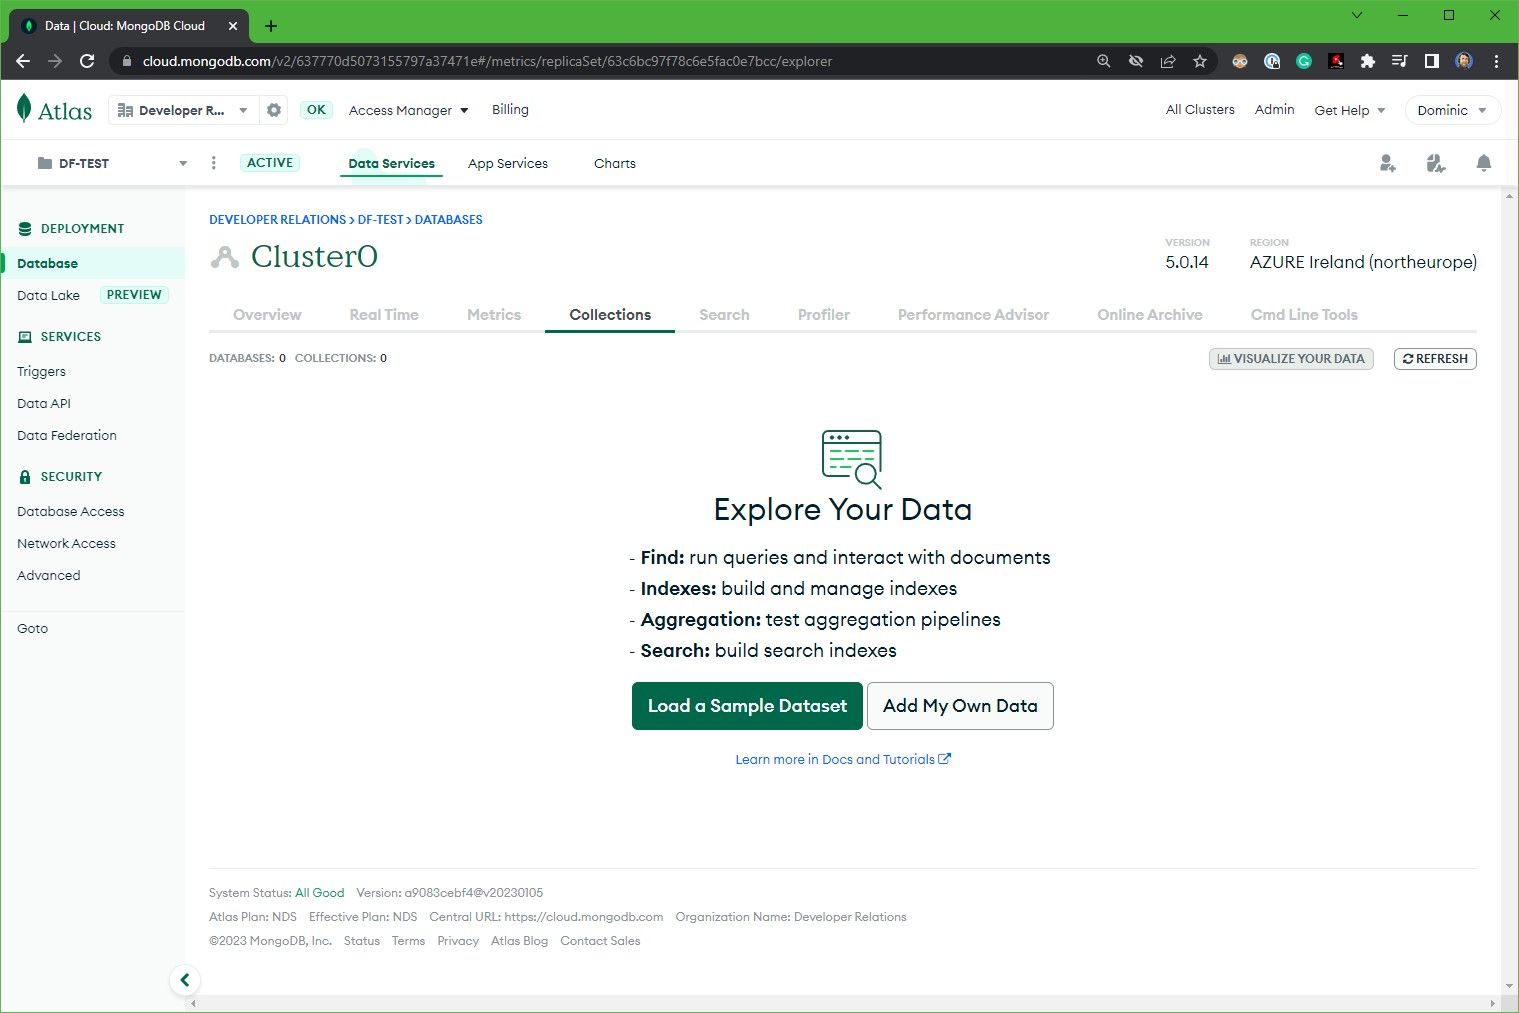Viewport: 1519px width, 1013px height.
Task: Click the Visualize Your Data chart button
Action: click(1291, 358)
